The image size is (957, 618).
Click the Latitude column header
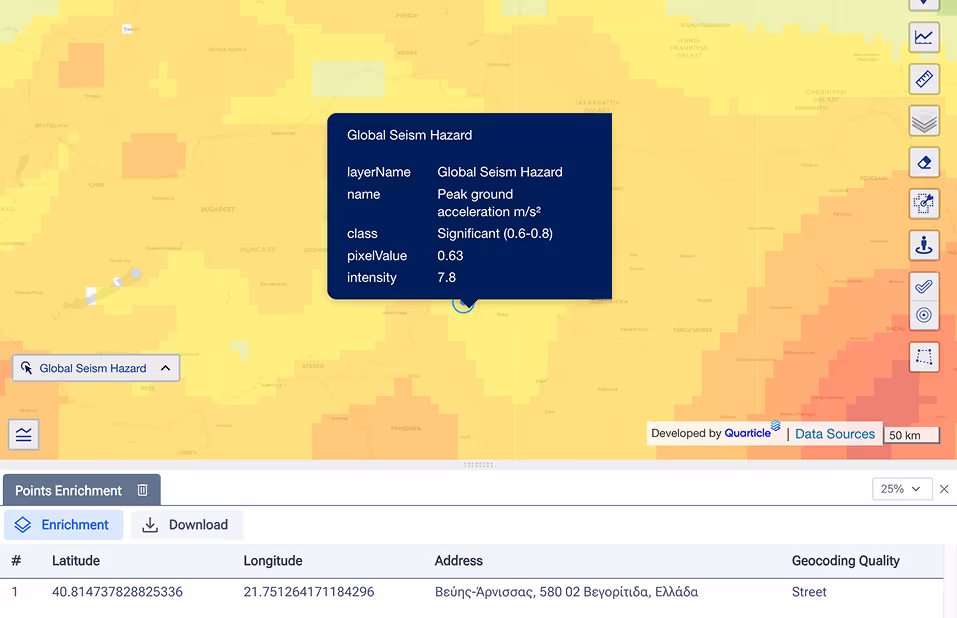click(76, 561)
